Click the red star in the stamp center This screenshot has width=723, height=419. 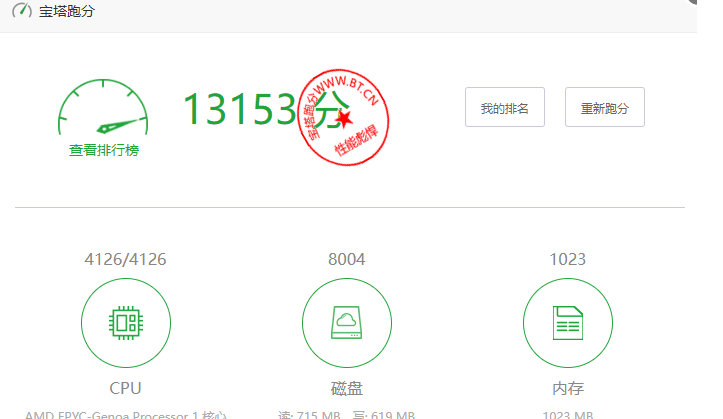(x=345, y=119)
